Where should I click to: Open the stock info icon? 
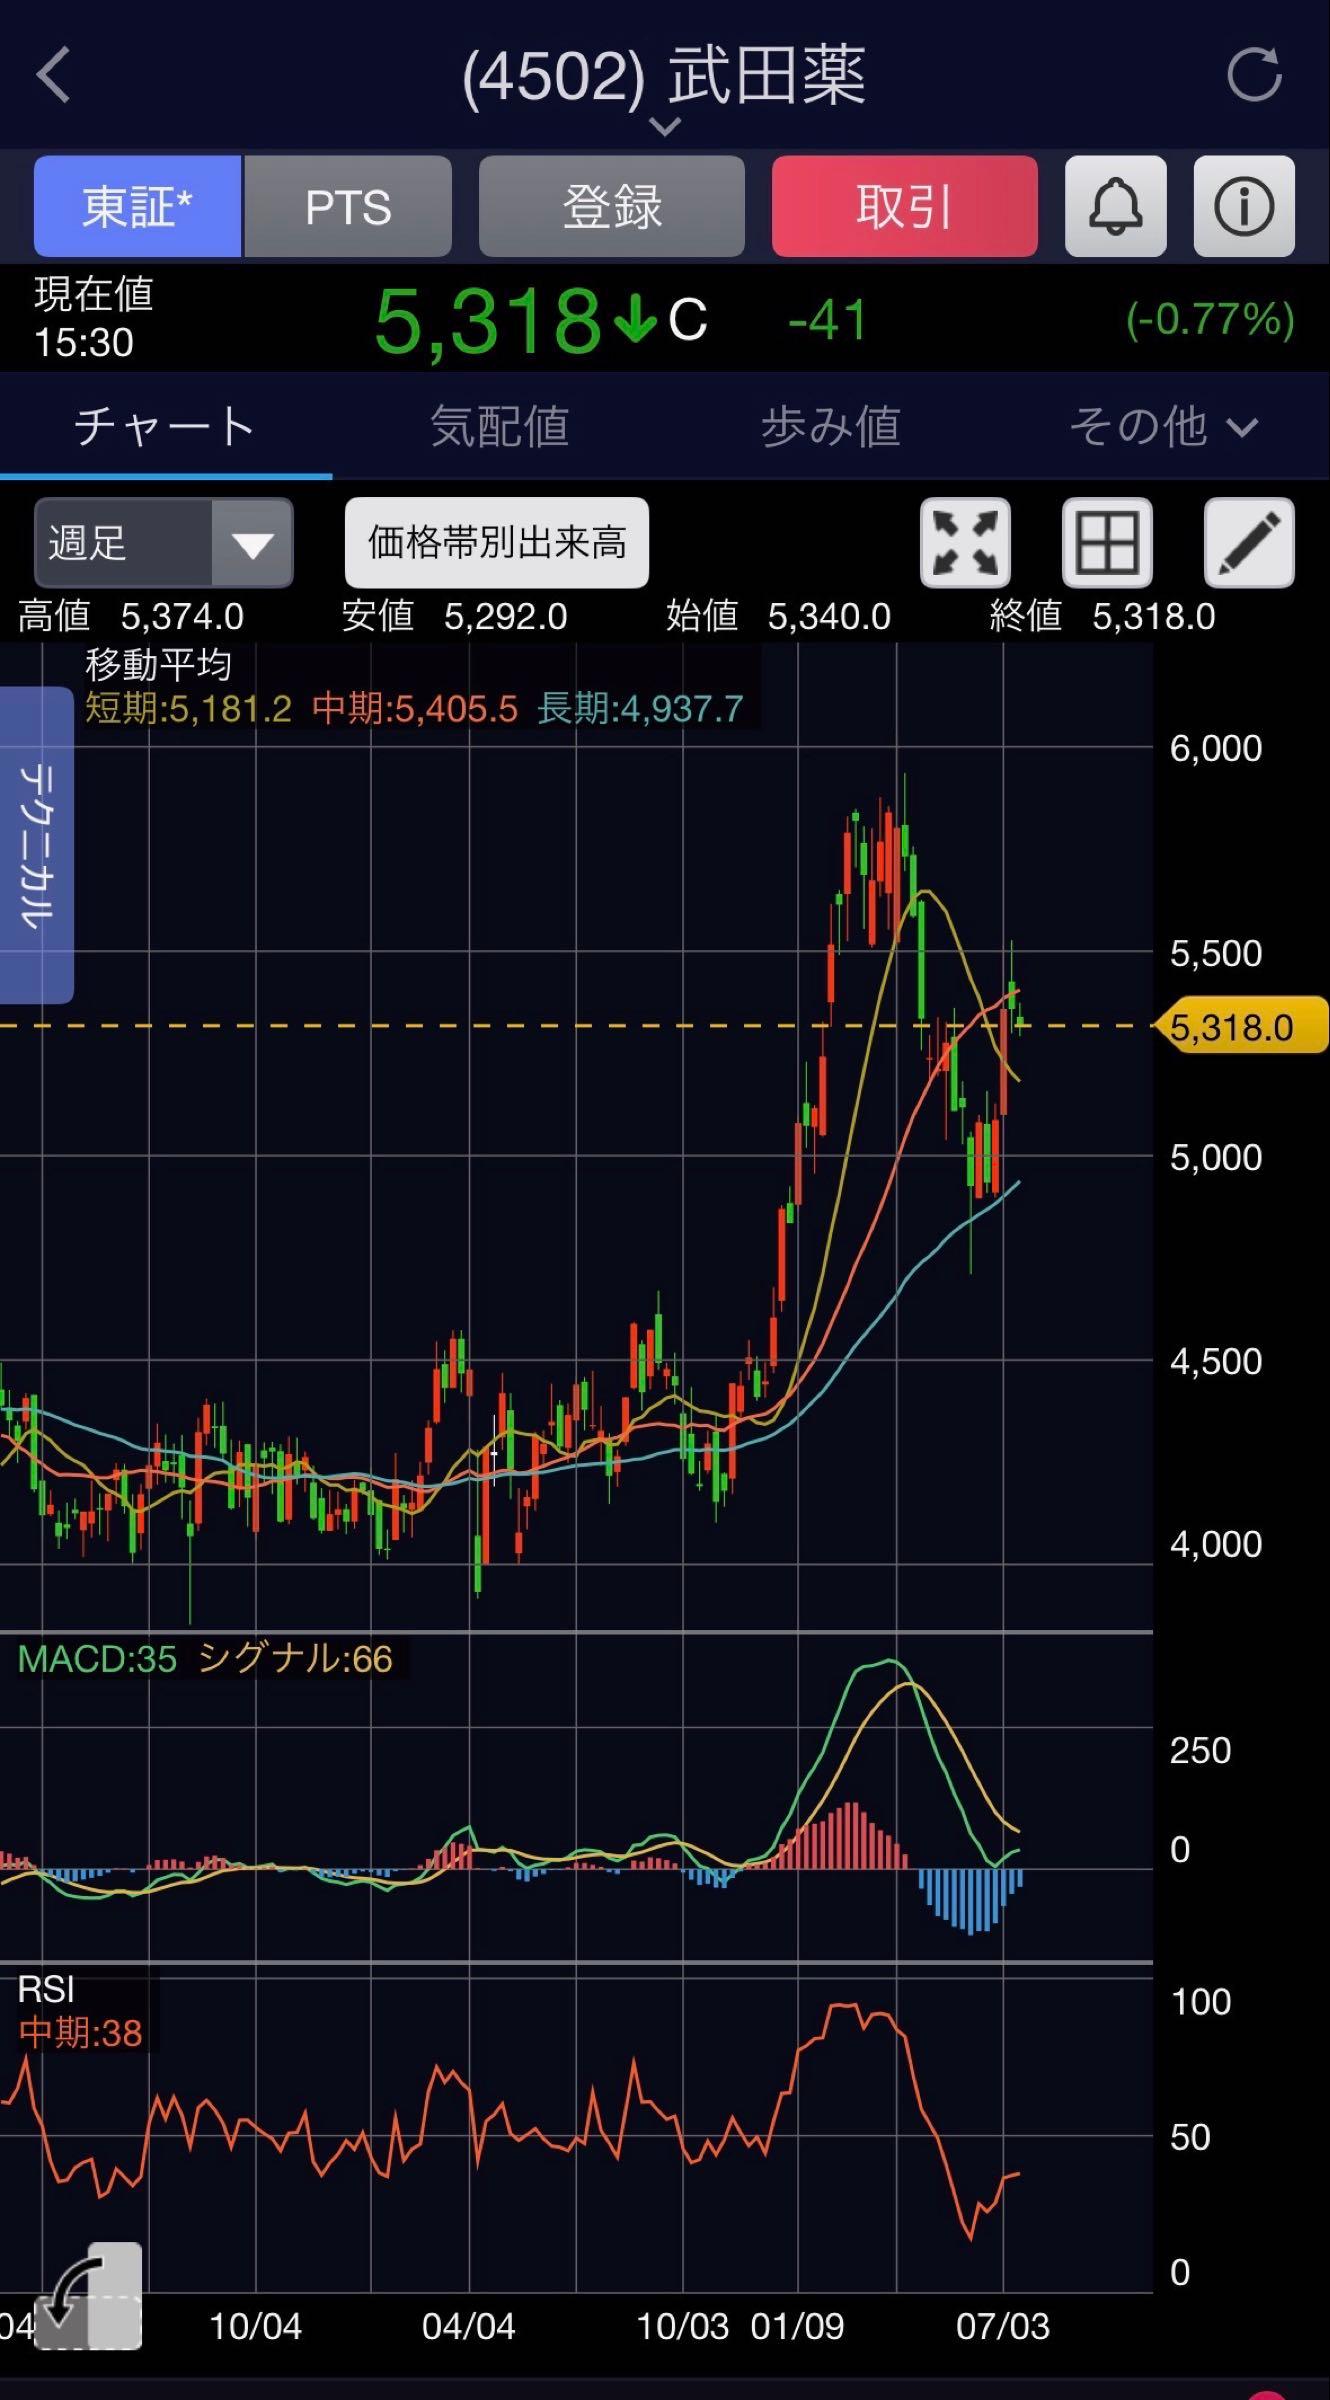click(x=1244, y=206)
